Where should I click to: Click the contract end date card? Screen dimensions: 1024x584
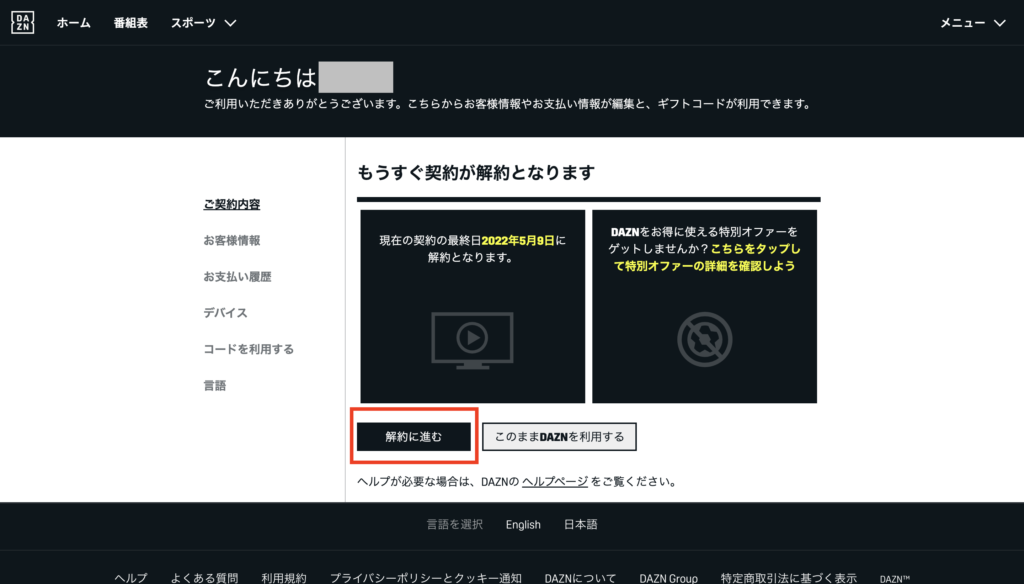(473, 306)
